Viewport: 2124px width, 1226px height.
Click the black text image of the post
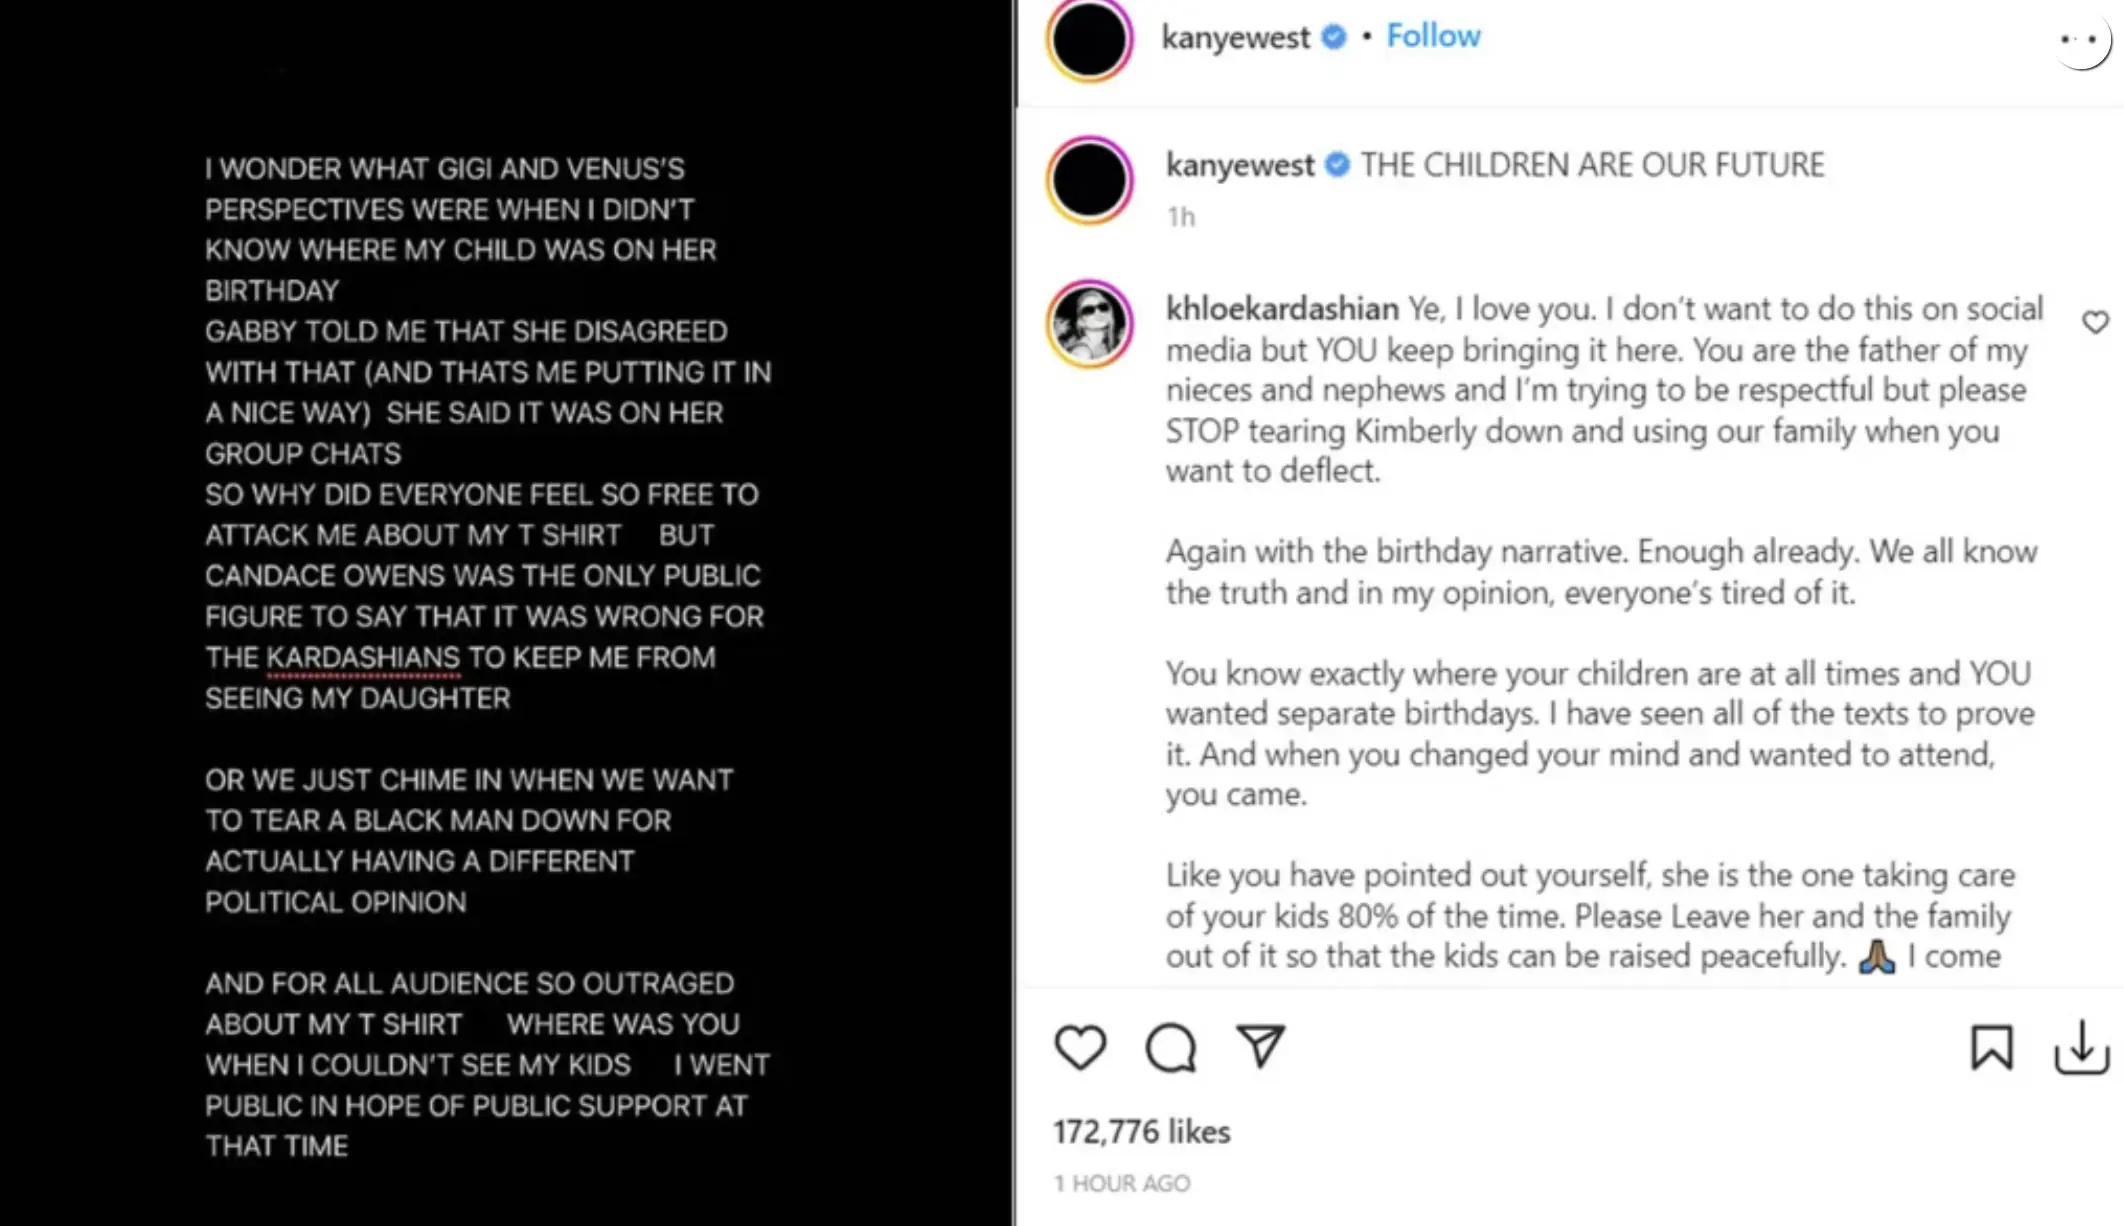click(506, 613)
